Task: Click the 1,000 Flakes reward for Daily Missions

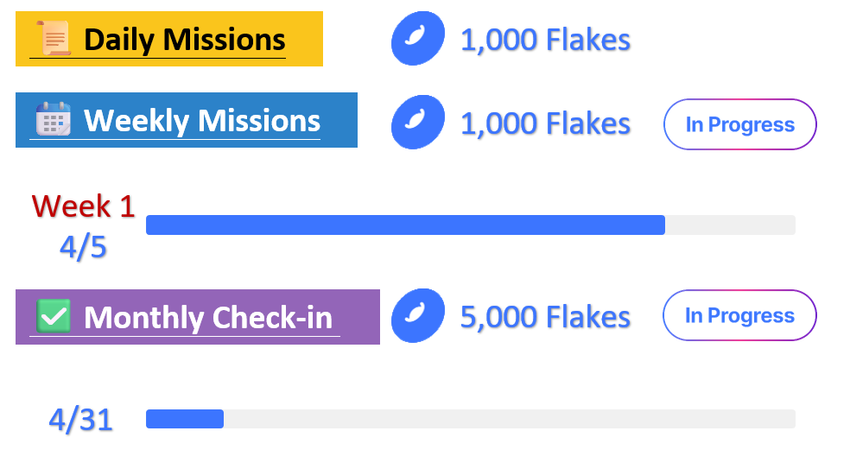Action: click(x=545, y=40)
